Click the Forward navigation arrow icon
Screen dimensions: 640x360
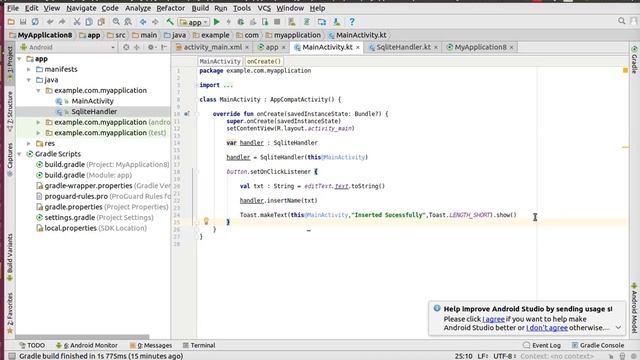(155, 22)
